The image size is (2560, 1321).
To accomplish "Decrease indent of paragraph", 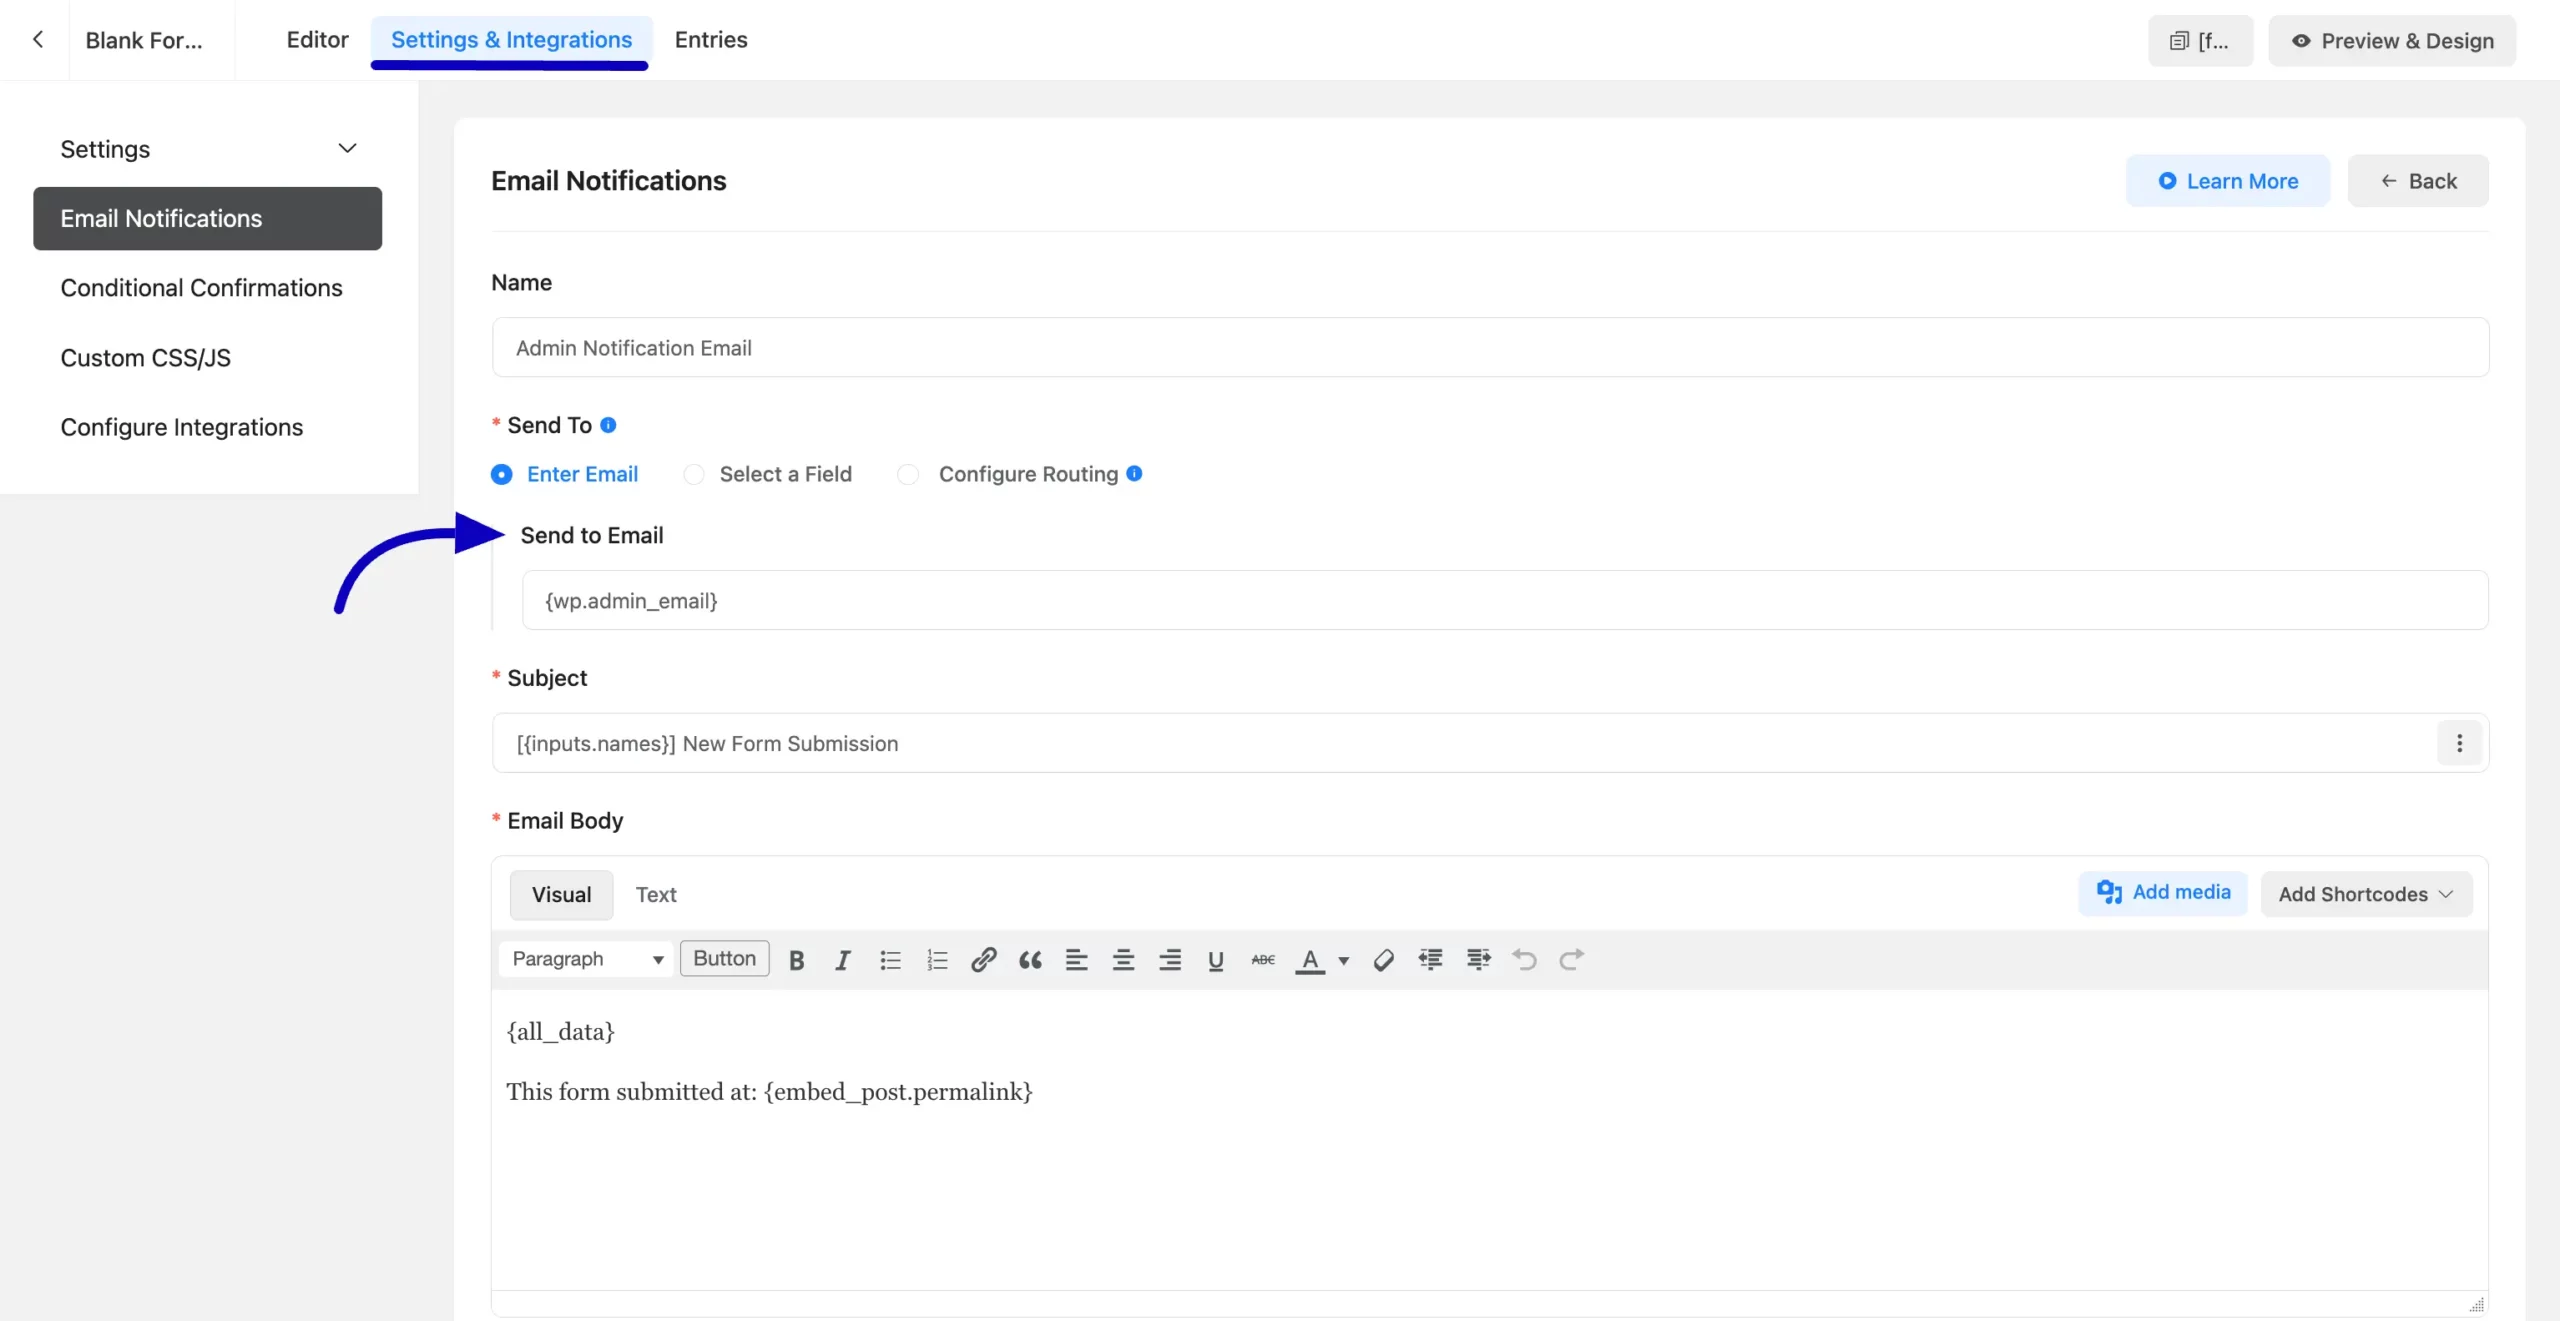I will (1431, 960).
